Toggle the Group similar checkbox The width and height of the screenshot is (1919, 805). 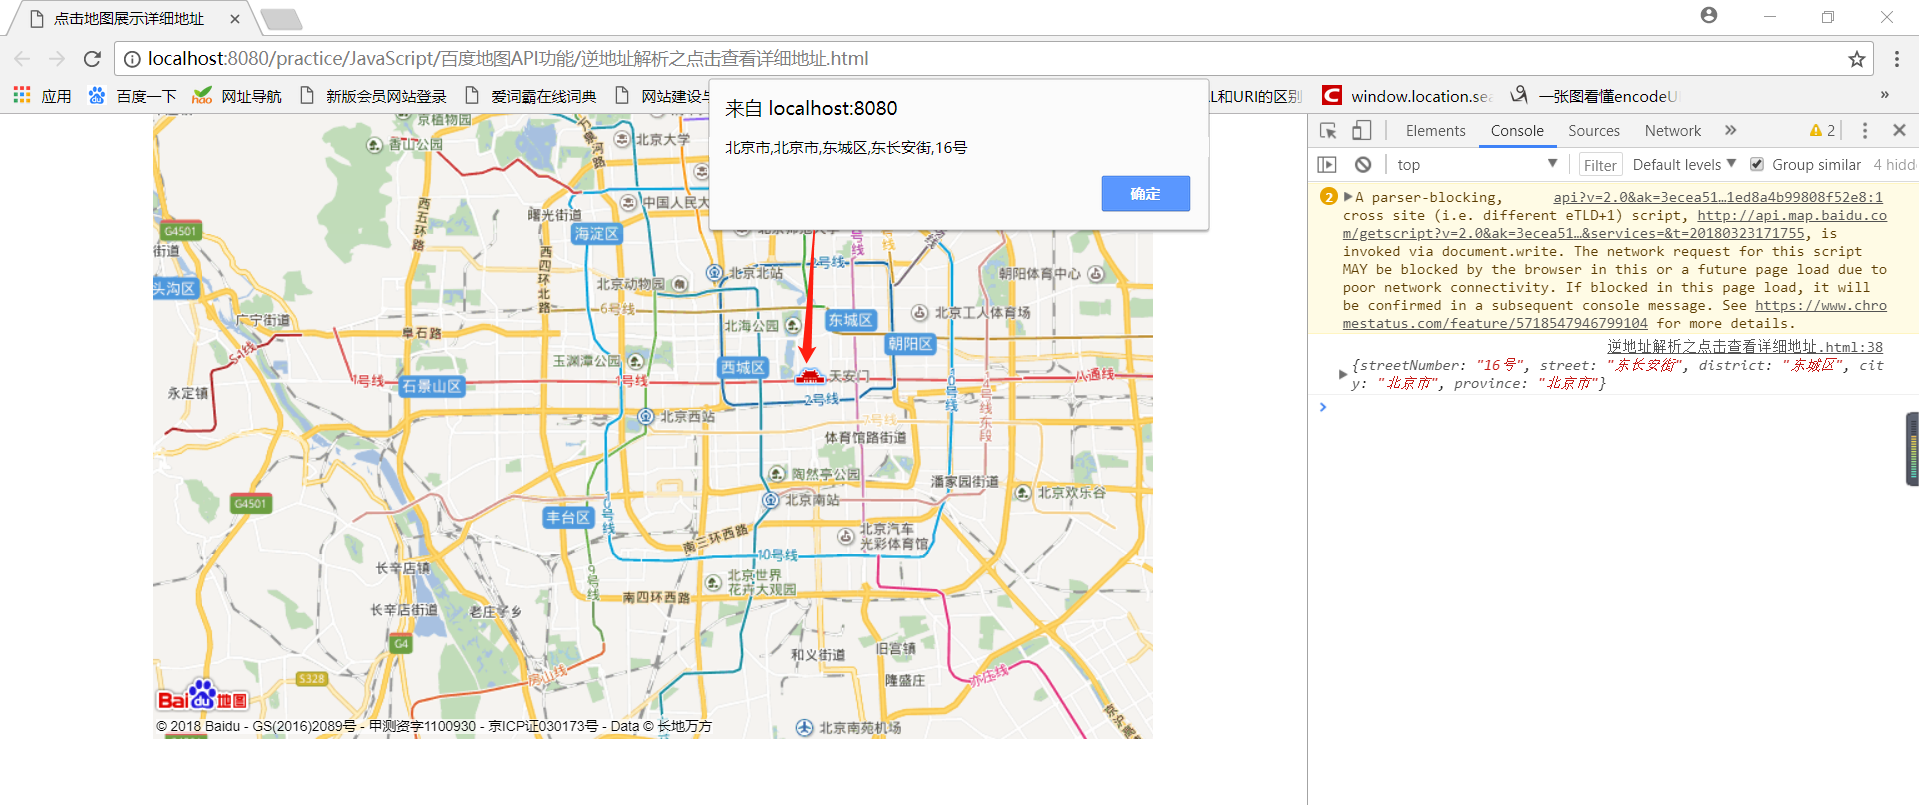pyautogui.click(x=1757, y=165)
